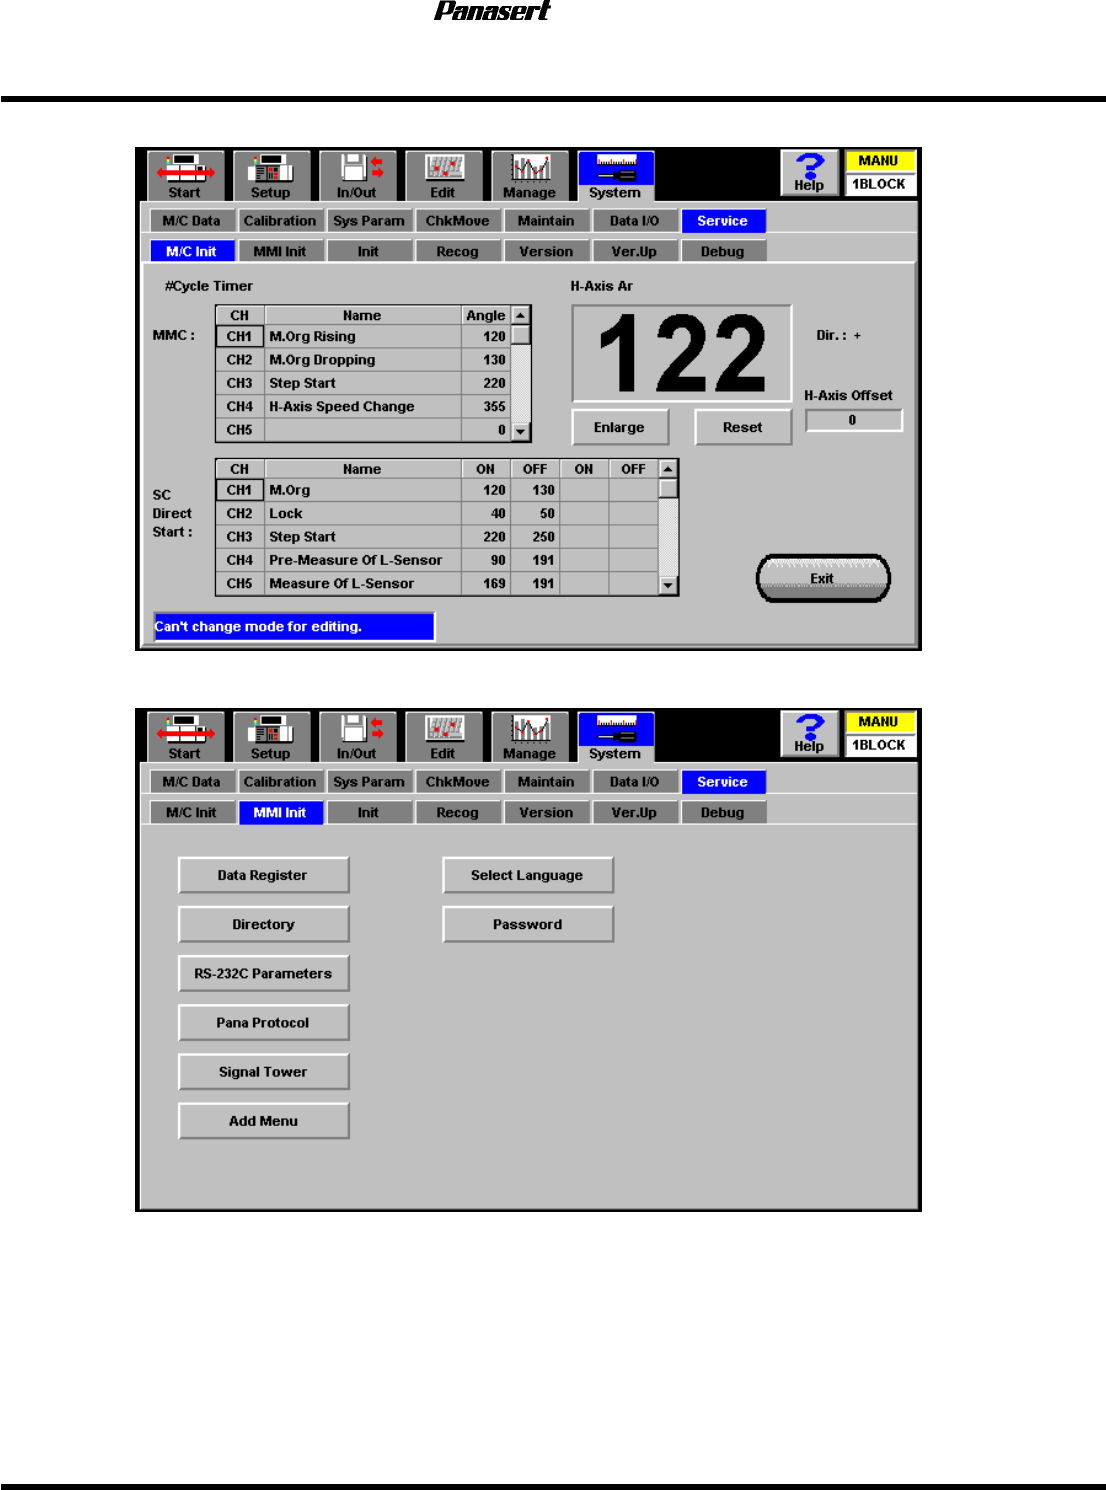Select System icon in lower screen toolbar
Screen dimensions: 1106x1490
point(616,737)
